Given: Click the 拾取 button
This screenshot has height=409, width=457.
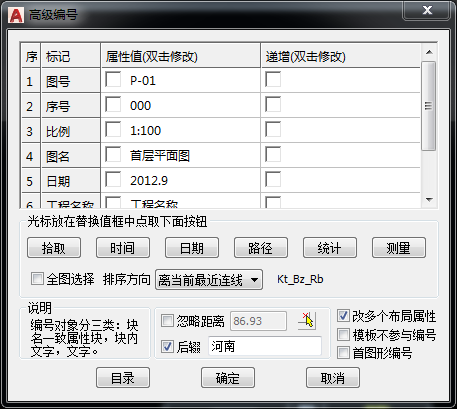Looking at the screenshot, I should (x=54, y=248).
